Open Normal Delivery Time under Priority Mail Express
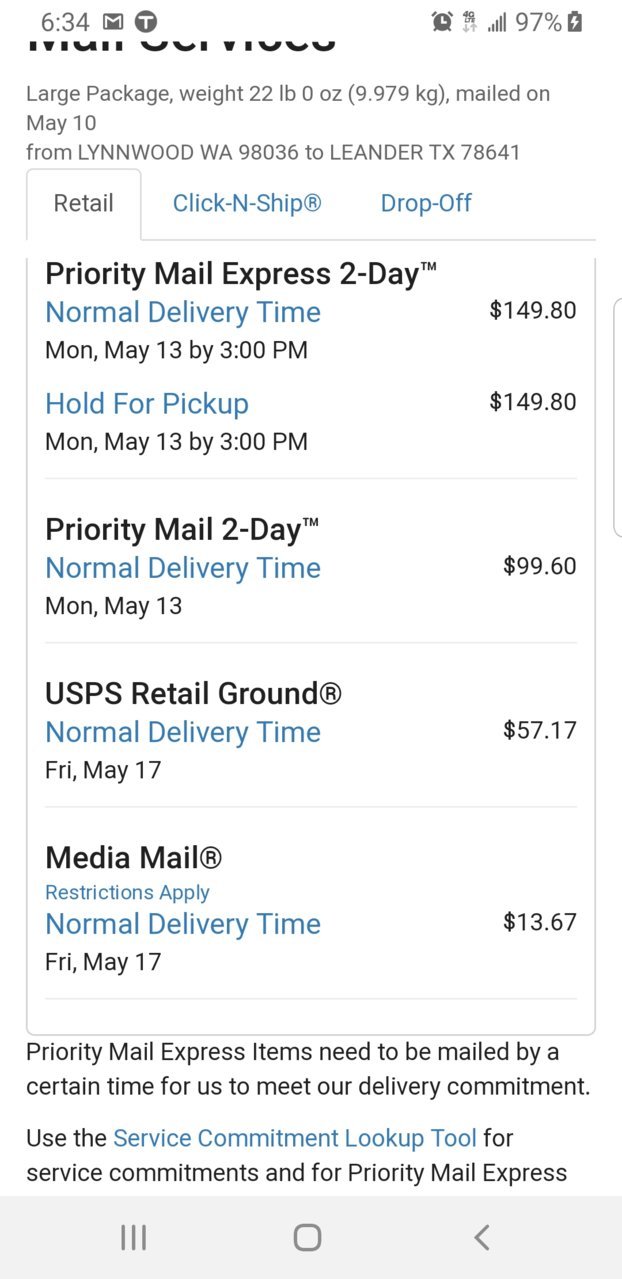This screenshot has width=622, height=1279. (x=183, y=312)
